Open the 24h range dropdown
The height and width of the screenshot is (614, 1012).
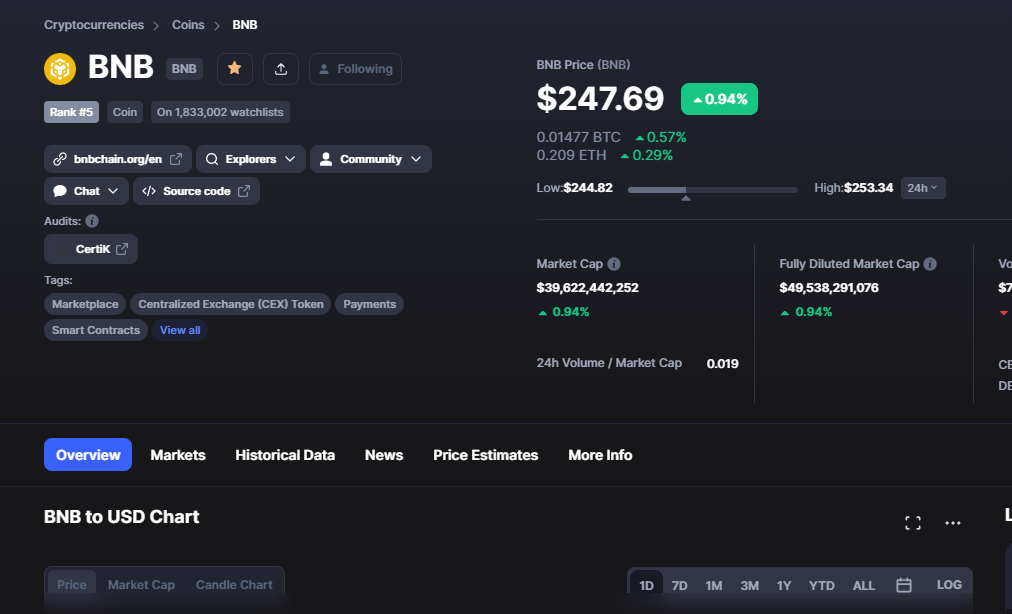[x=923, y=188]
